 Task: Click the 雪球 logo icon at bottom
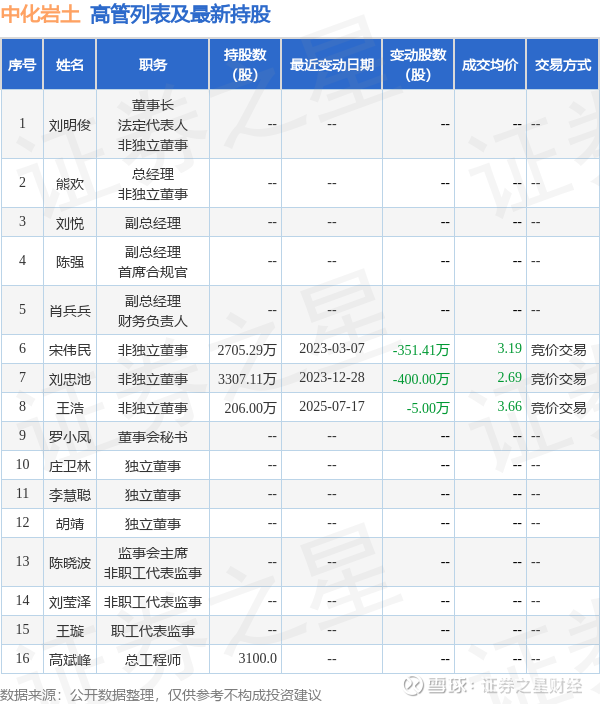pos(413,686)
